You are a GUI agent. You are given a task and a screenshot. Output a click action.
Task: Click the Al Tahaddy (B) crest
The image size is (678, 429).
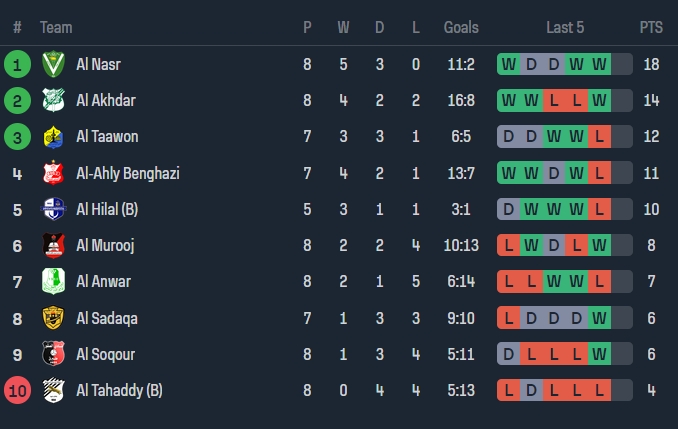[x=53, y=389]
